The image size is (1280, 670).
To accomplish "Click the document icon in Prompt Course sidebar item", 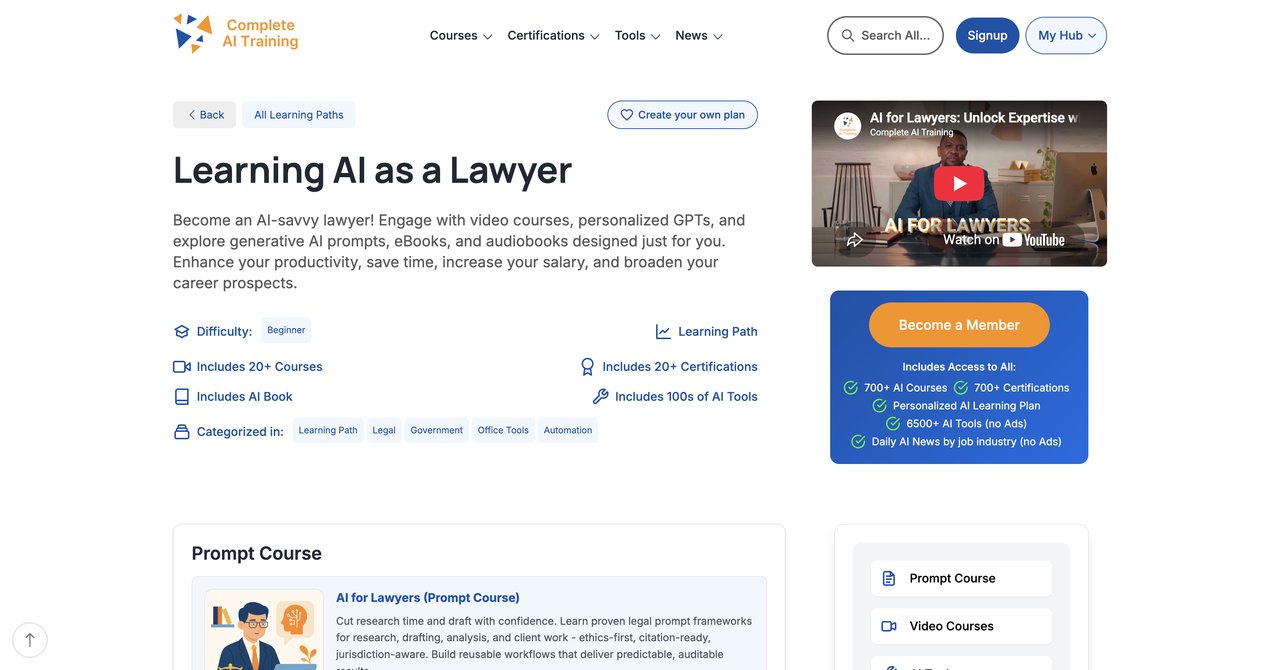I will [x=889, y=578].
